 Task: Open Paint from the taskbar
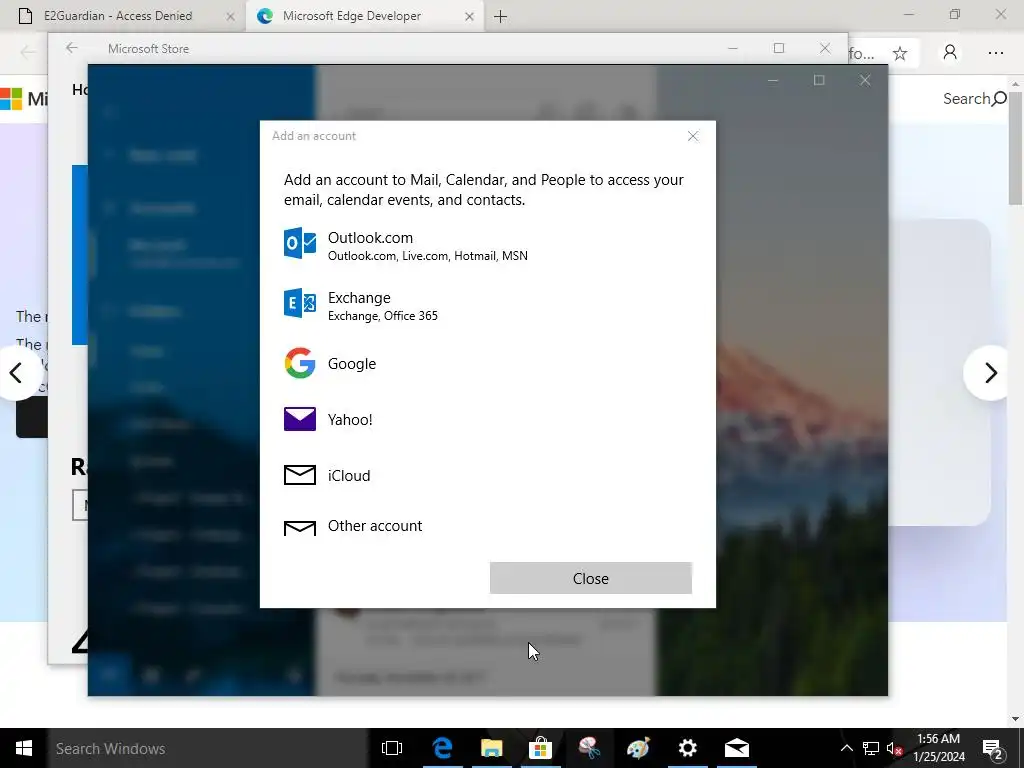coord(638,748)
